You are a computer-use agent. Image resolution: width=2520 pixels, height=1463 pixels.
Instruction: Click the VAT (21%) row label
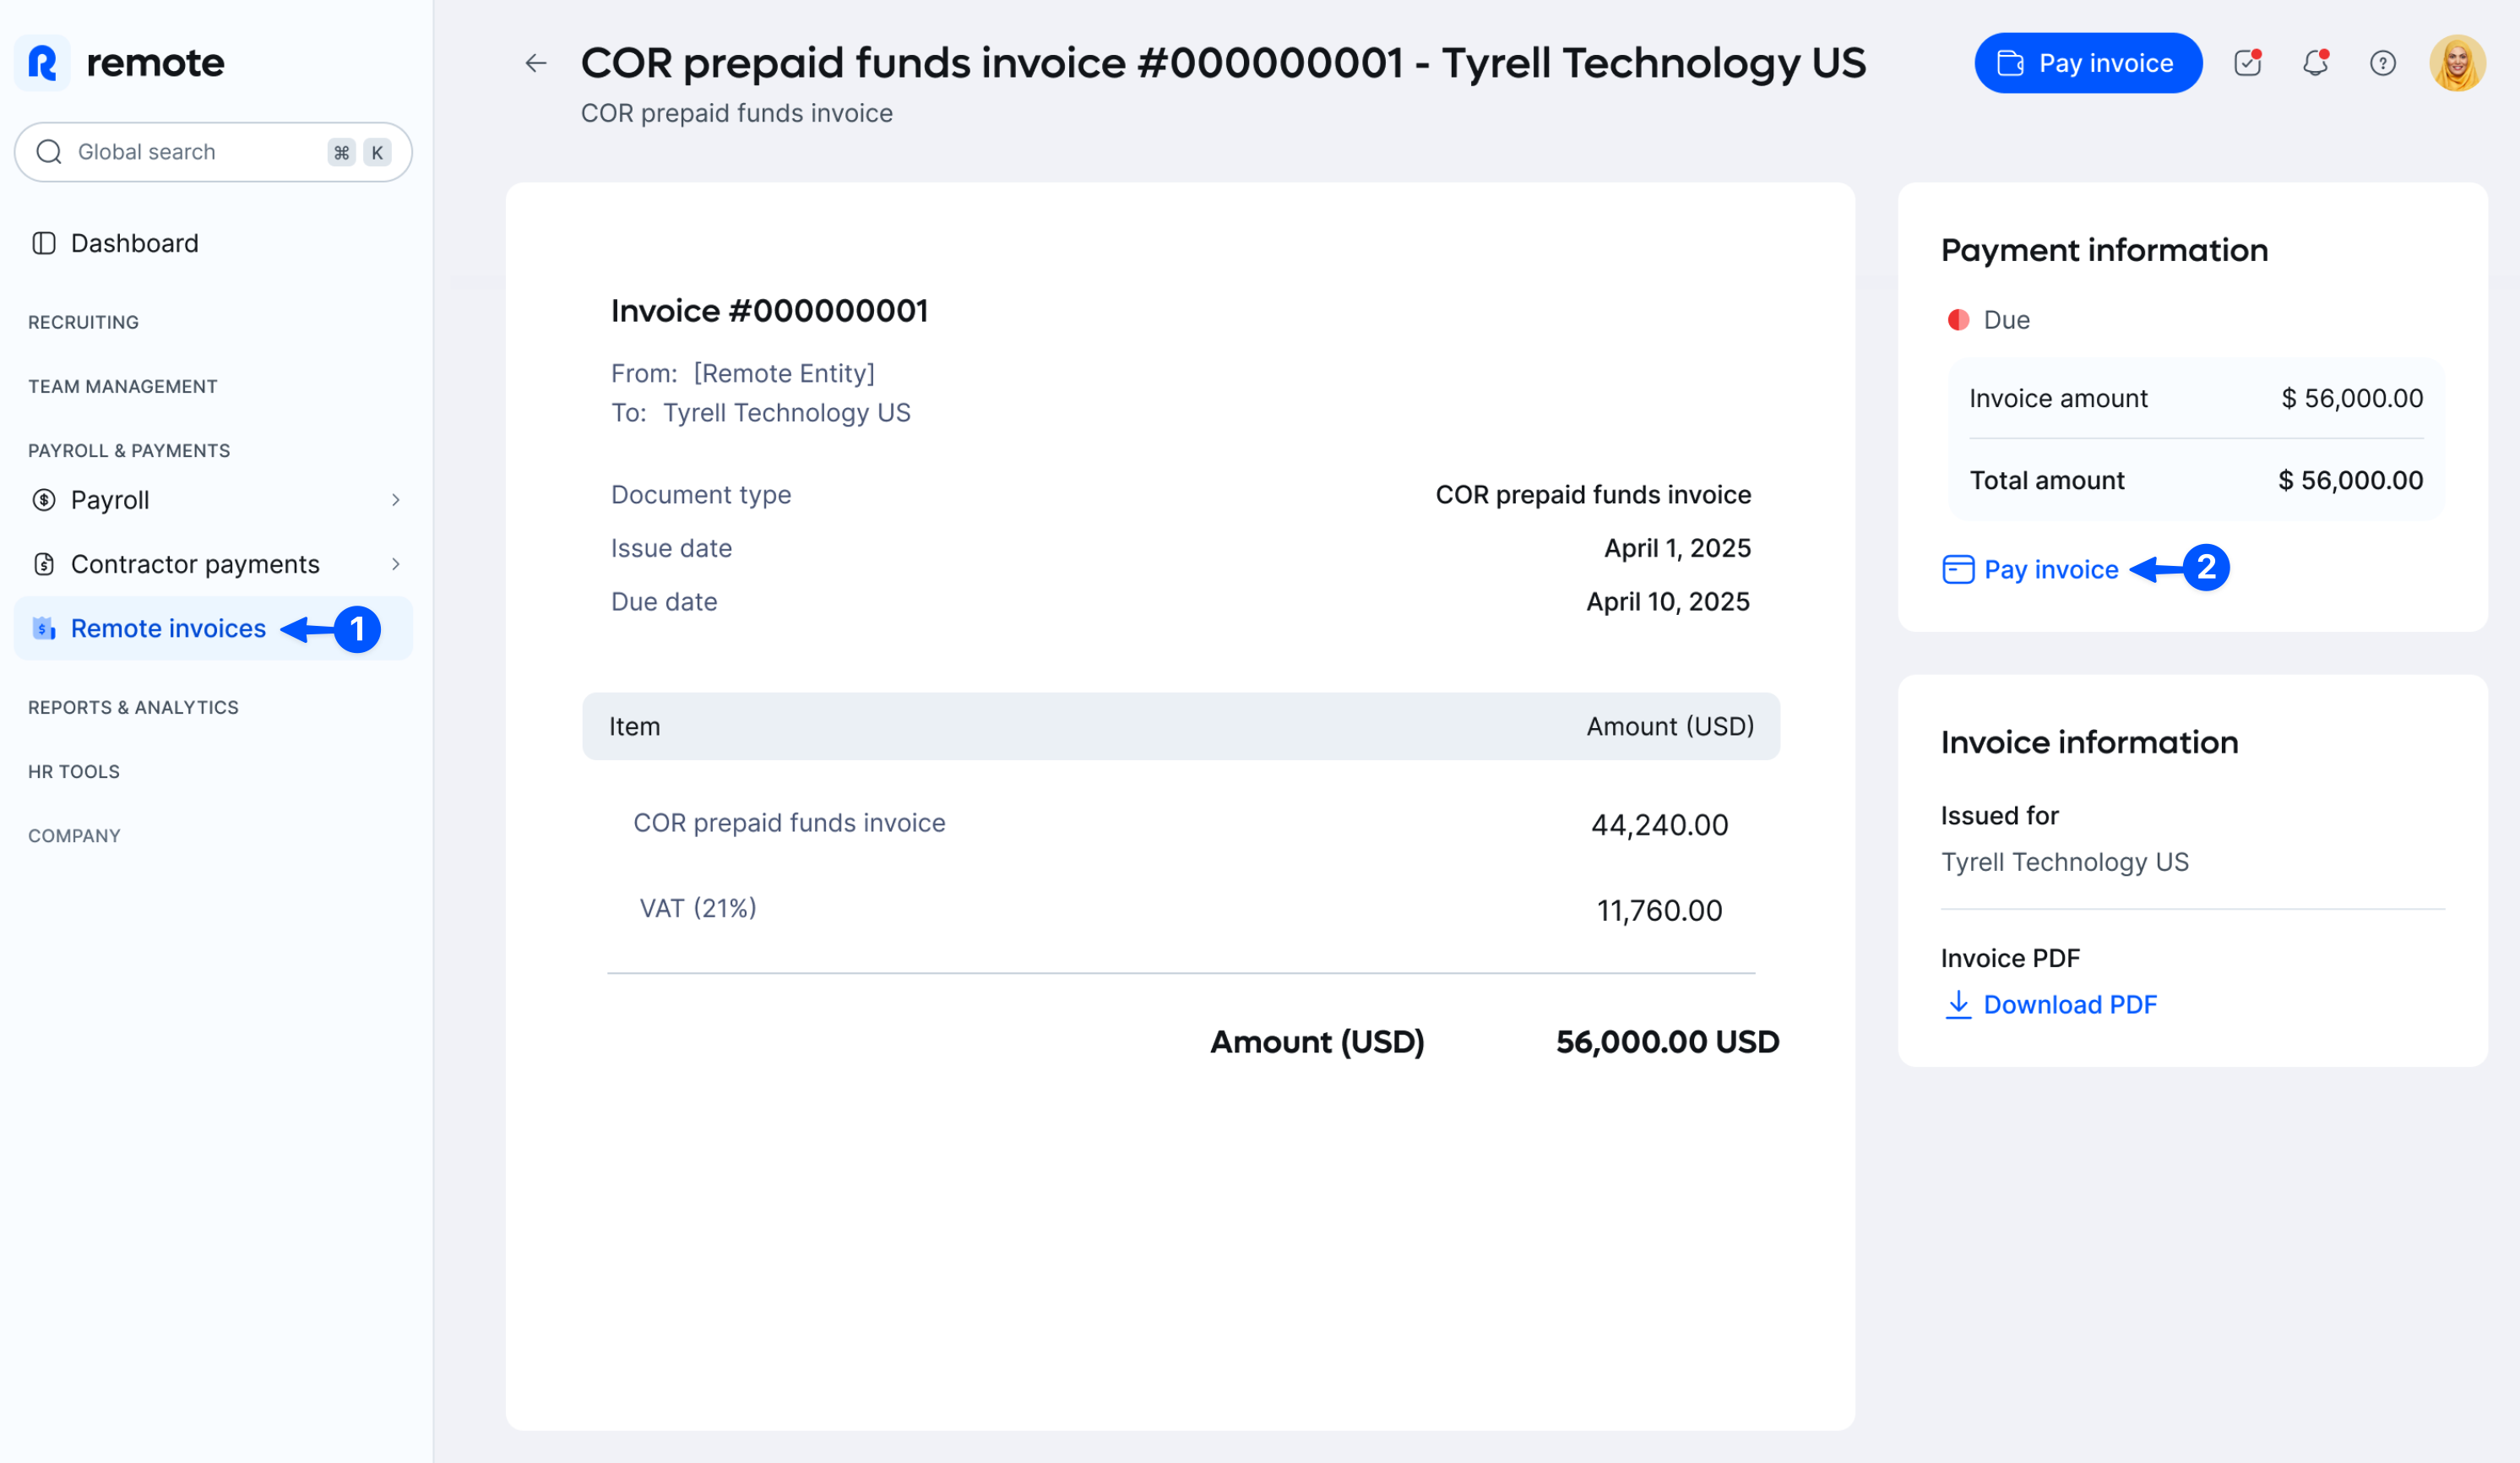698,908
